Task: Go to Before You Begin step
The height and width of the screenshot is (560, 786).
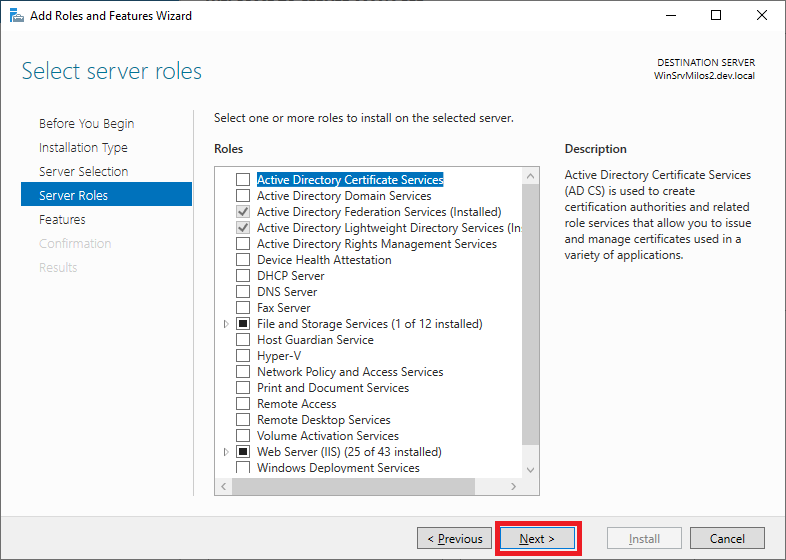Action: pos(86,124)
